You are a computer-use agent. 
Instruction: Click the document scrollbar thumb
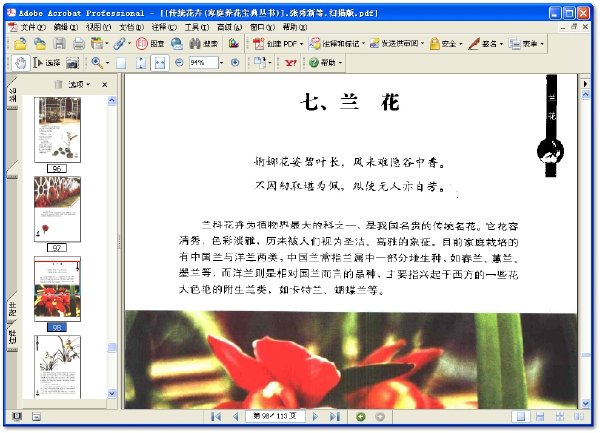coord(585,355)
